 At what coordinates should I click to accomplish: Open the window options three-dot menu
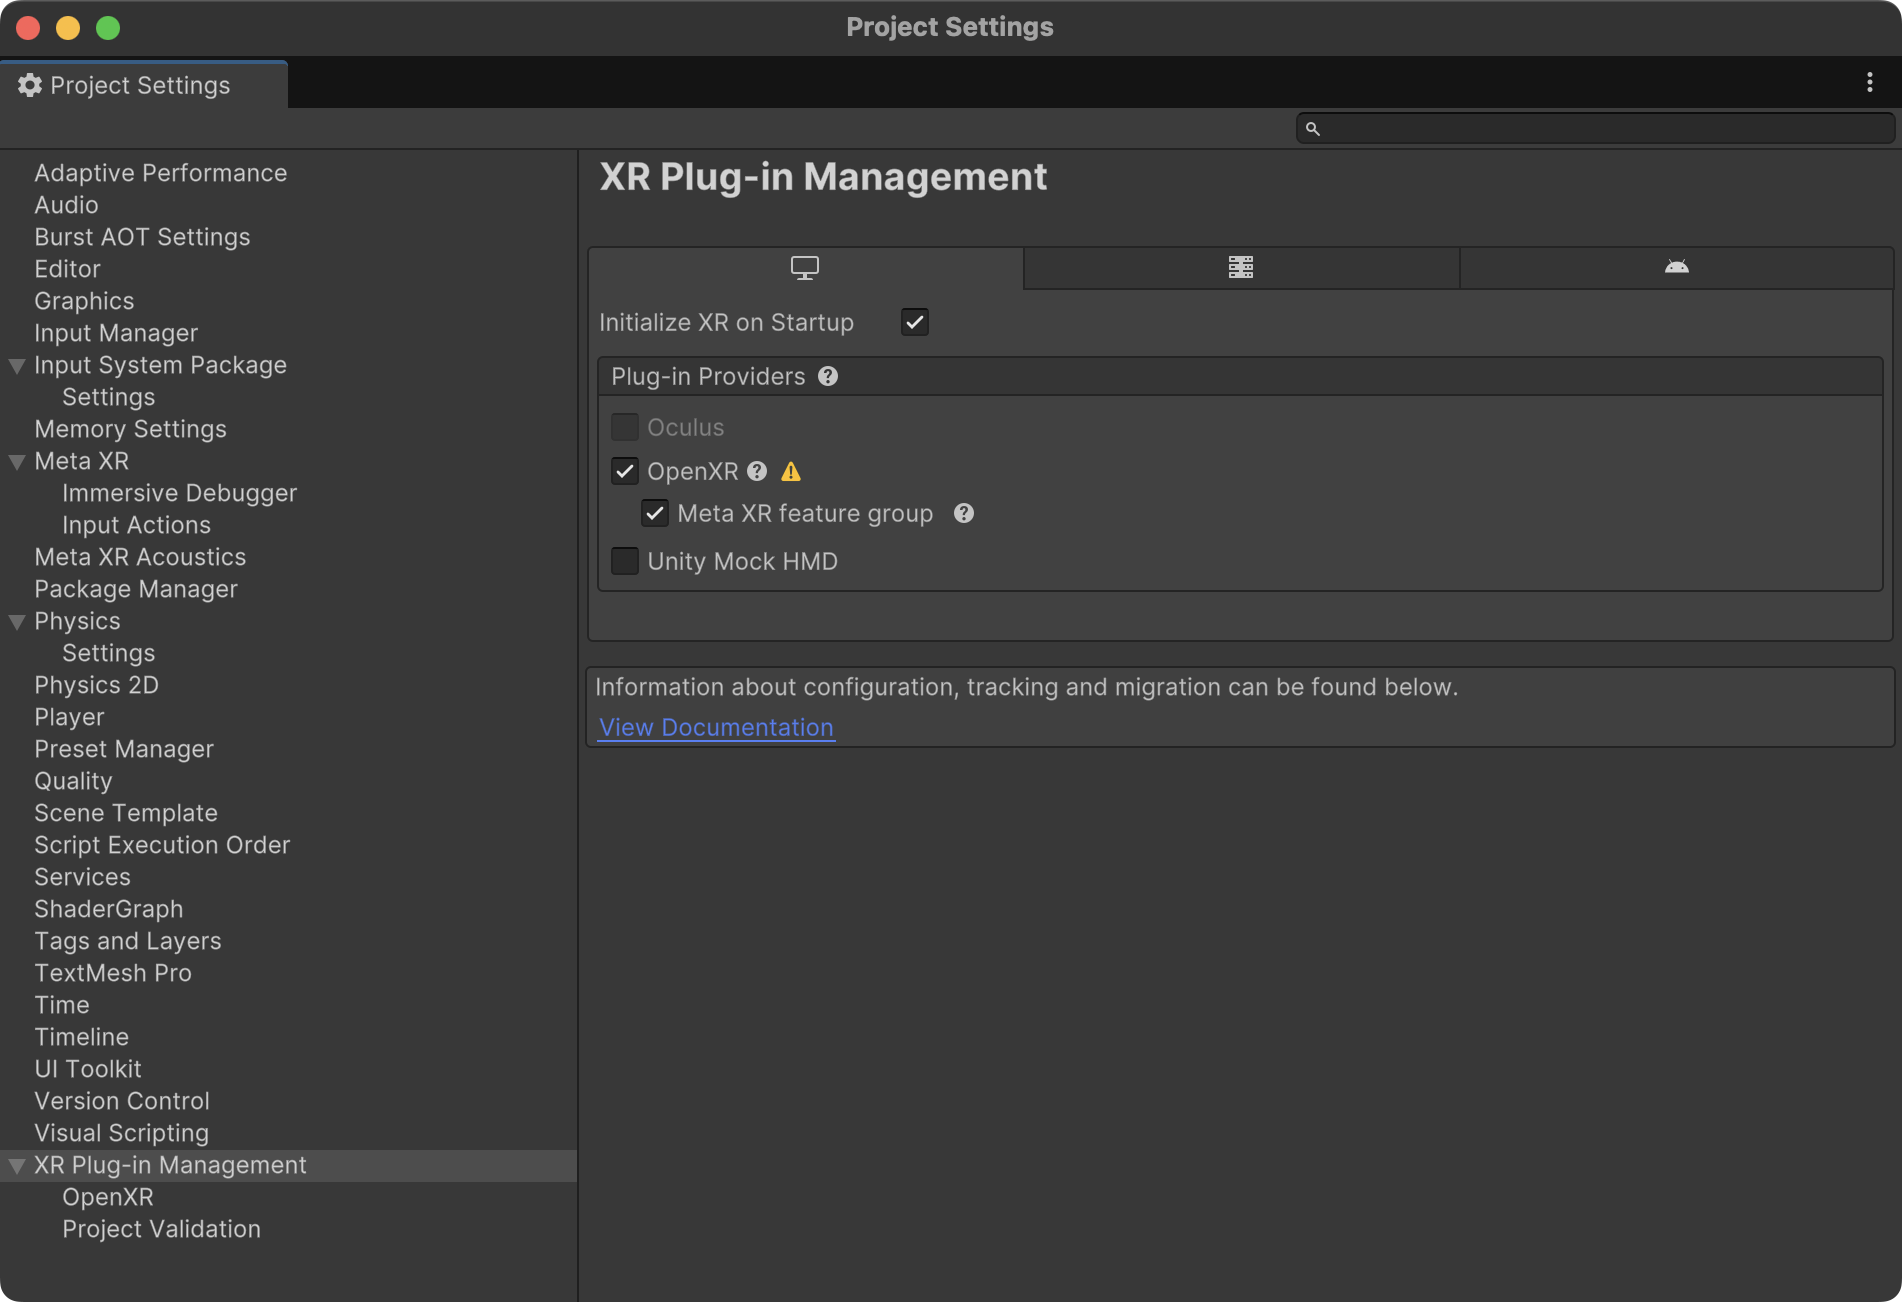click(1871, 82)
